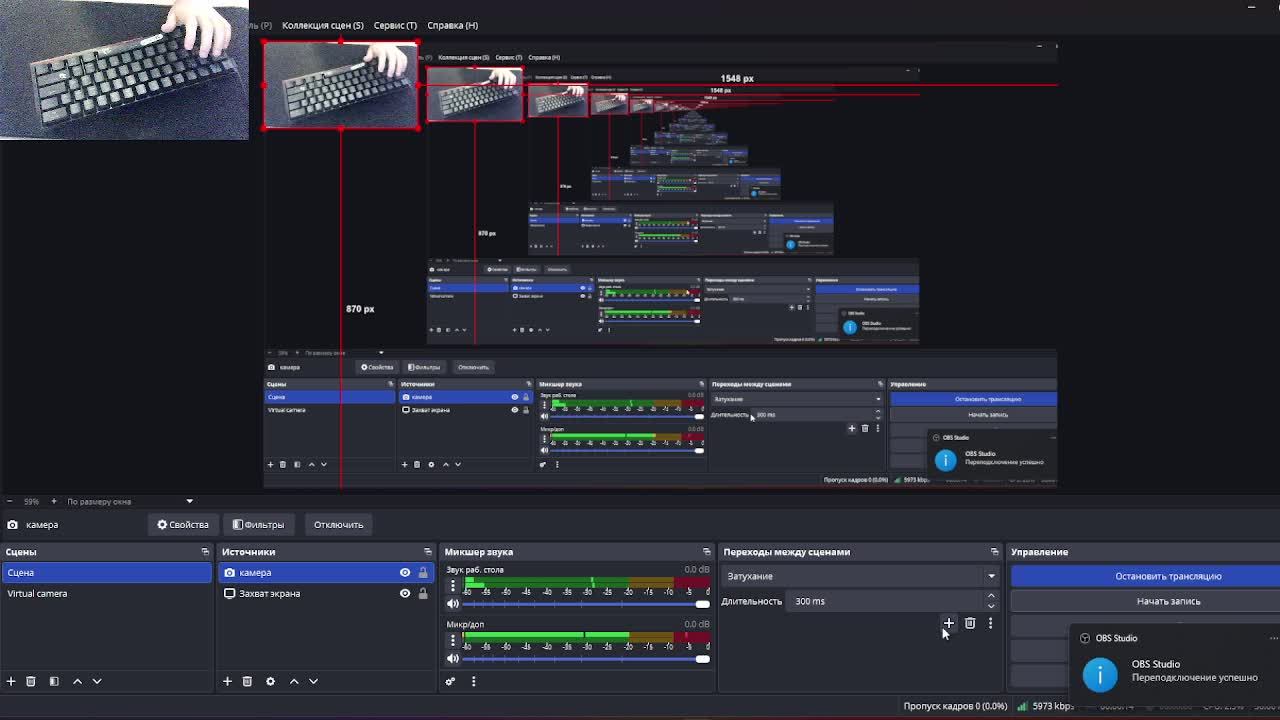The width and height of the screenshot is (1280, 720).
Task: Add a scene transition with plus icon
Action: 949,623
